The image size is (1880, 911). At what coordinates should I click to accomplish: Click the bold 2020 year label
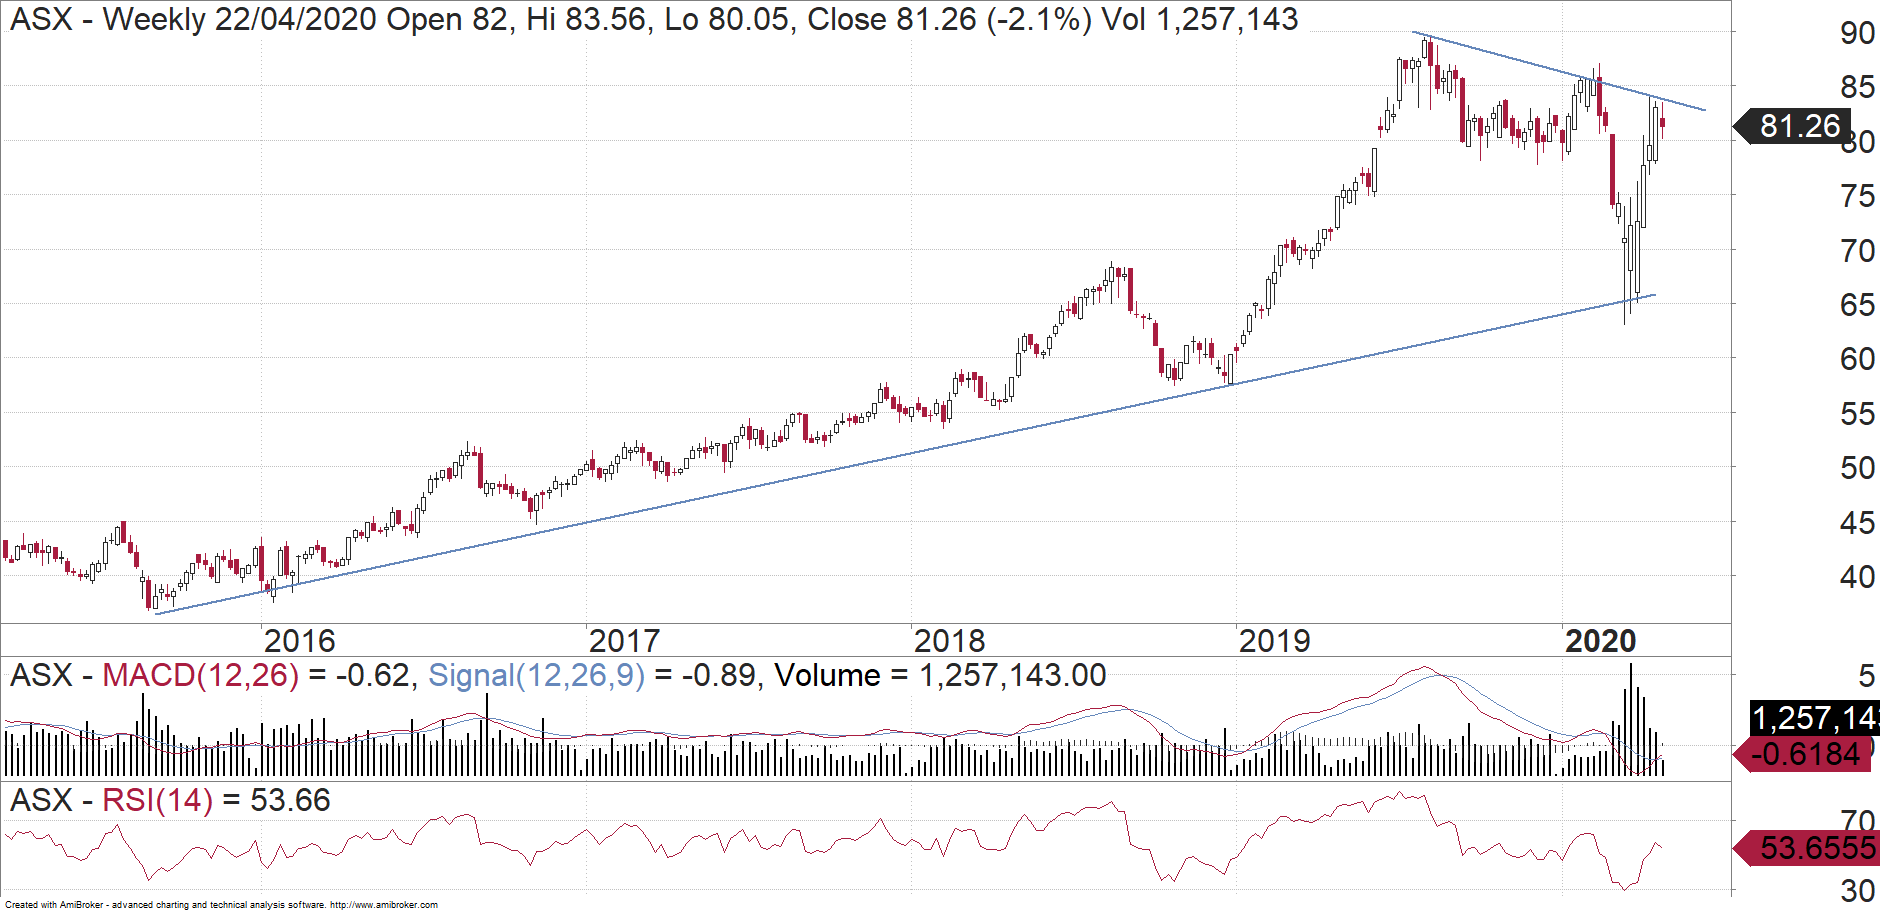pos(1600,641)
